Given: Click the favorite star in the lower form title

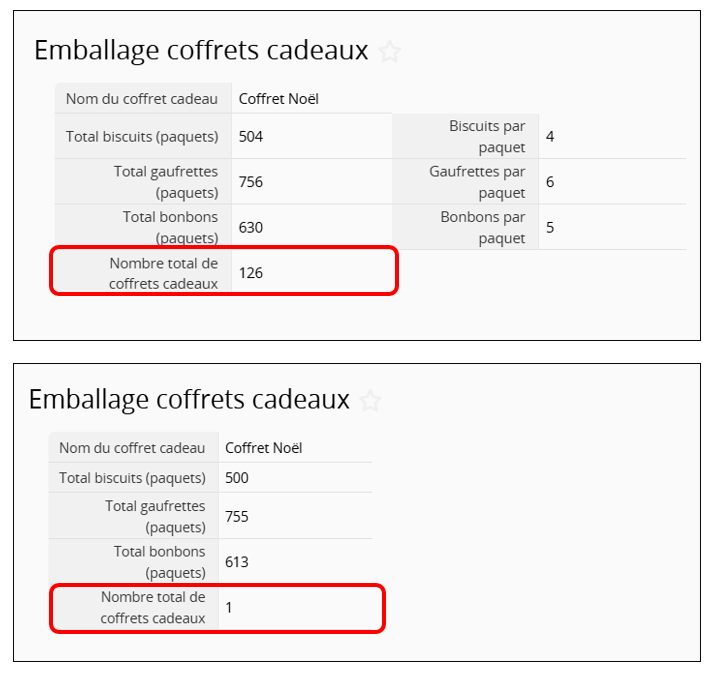Looking at the screenshot, I should (370, 402).
